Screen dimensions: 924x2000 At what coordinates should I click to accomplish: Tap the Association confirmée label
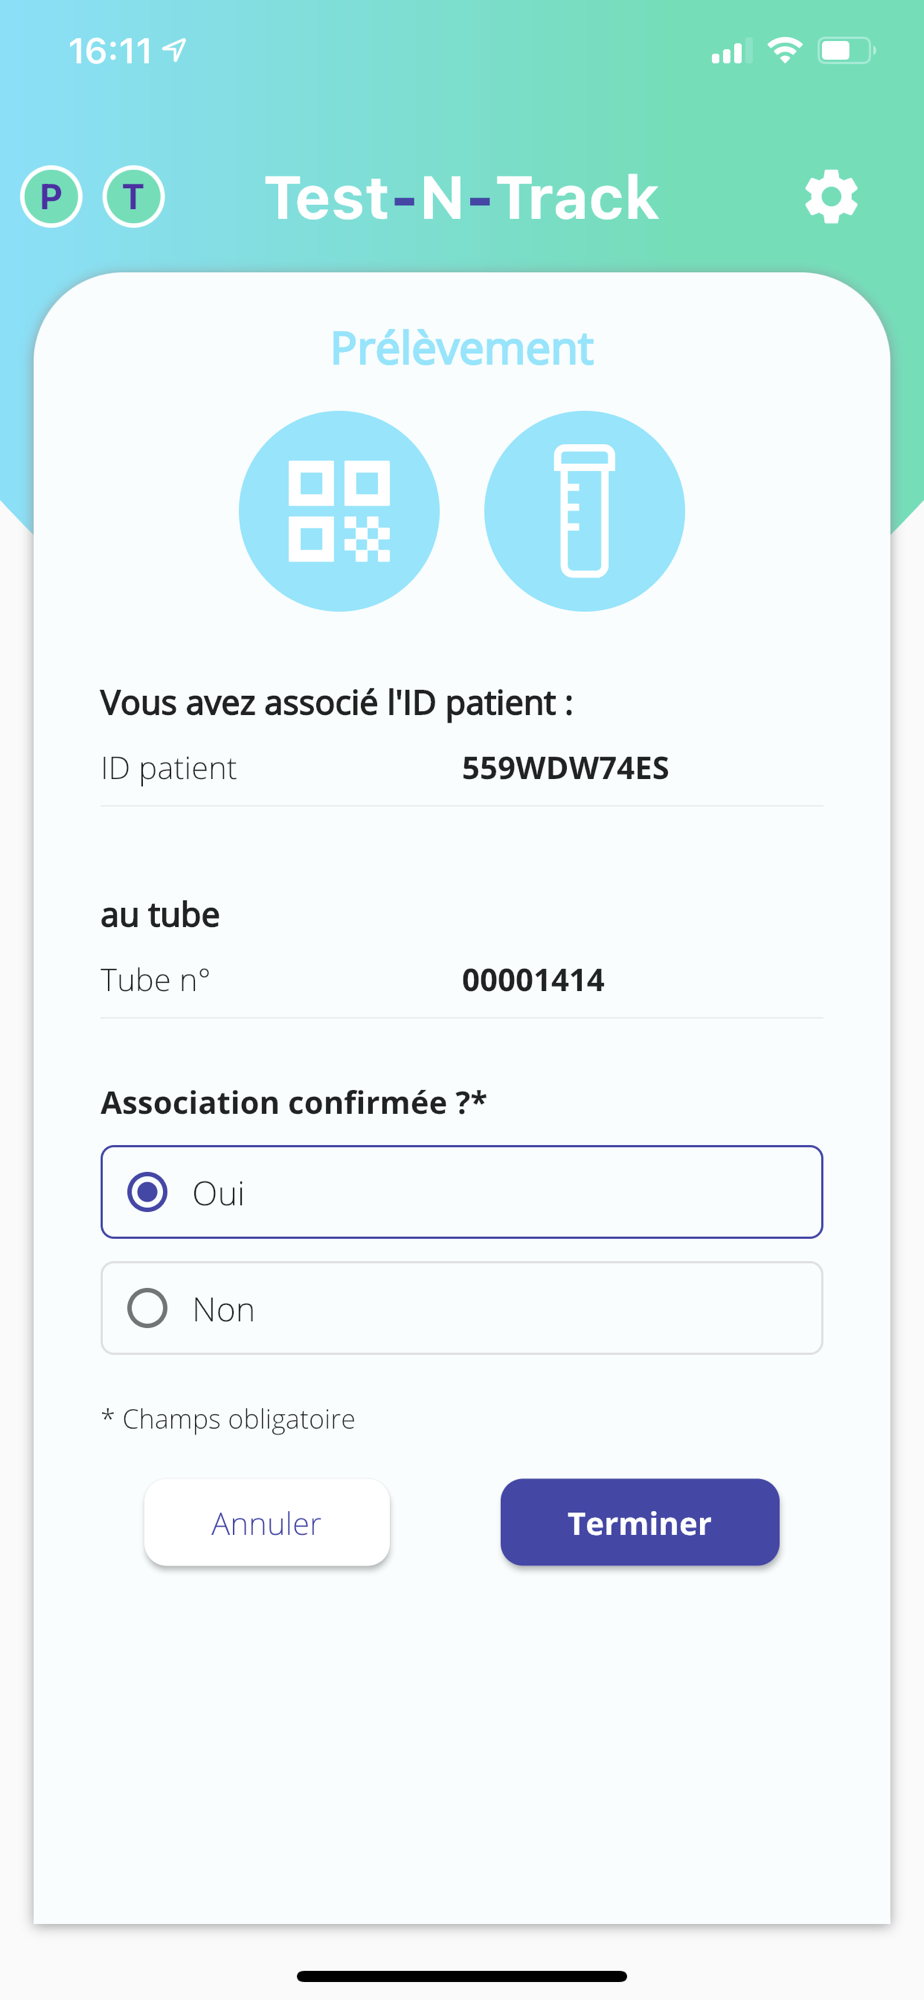tap(293, 1102)
